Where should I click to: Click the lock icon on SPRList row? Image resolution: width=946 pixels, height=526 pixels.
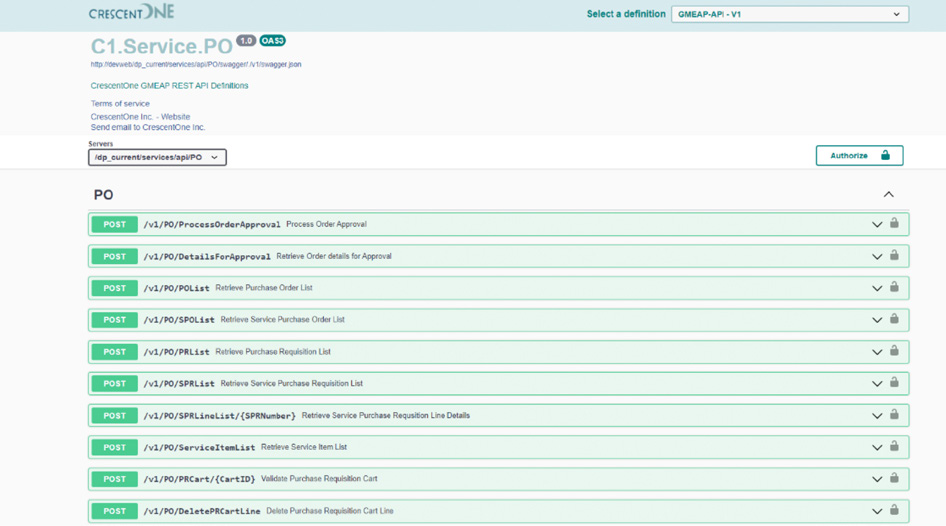(x=894, y=382)
